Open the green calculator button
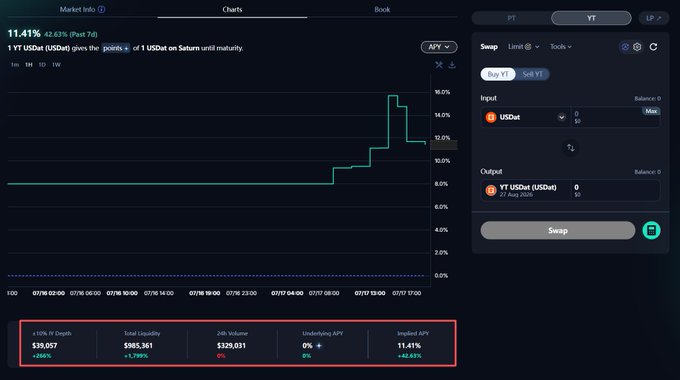 [x=651, y=230]
